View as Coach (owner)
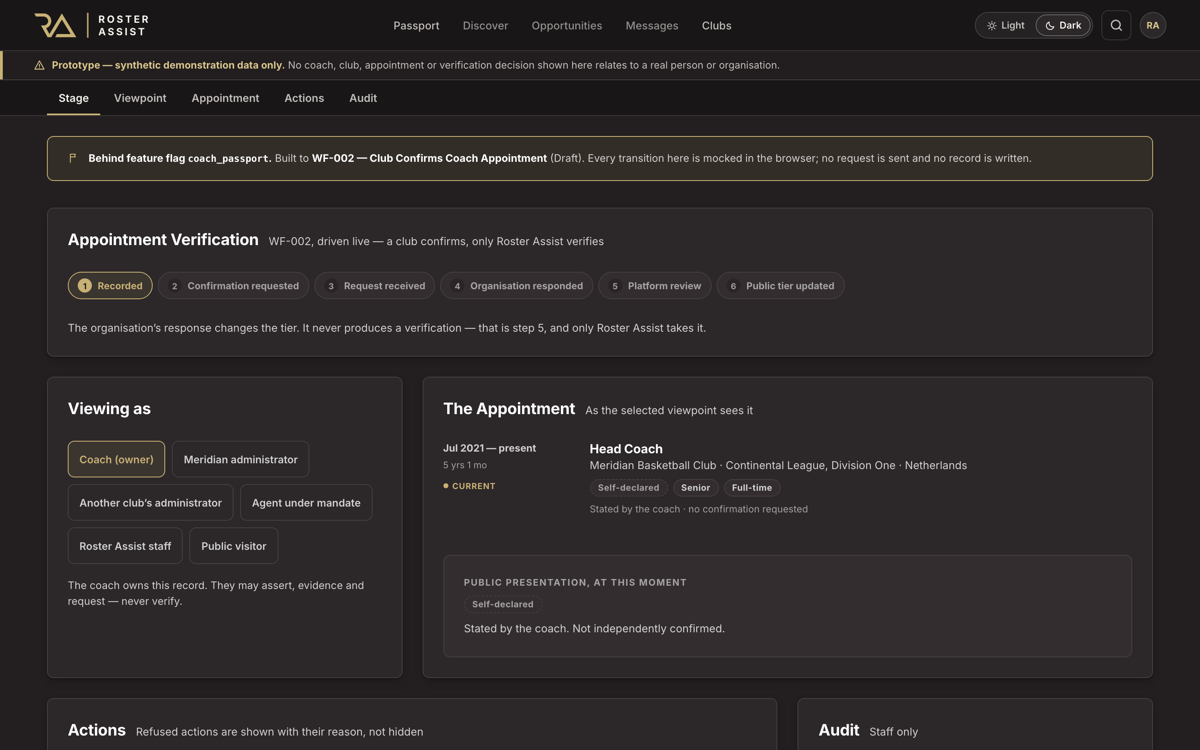 click(116, 460)
